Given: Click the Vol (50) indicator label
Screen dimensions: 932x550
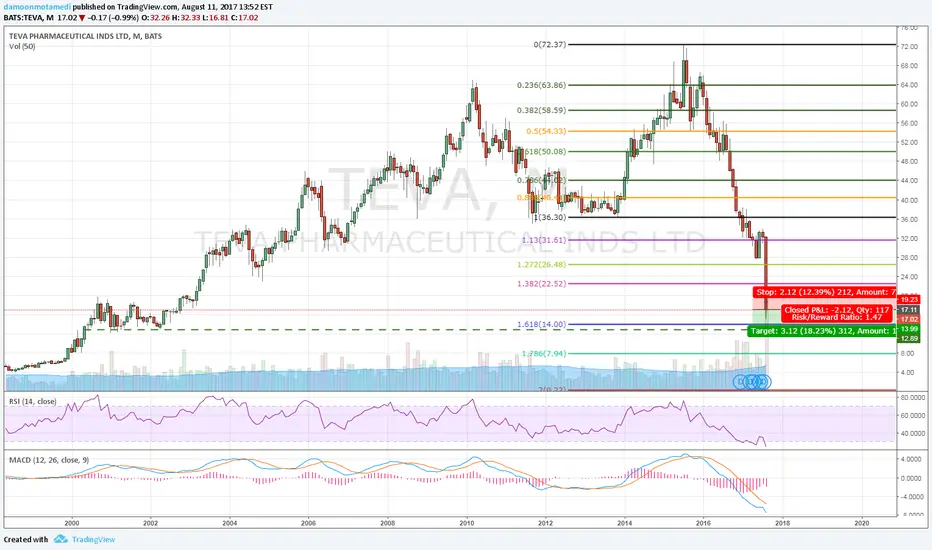Looking at the screenshot, I should tap(22, 46).
